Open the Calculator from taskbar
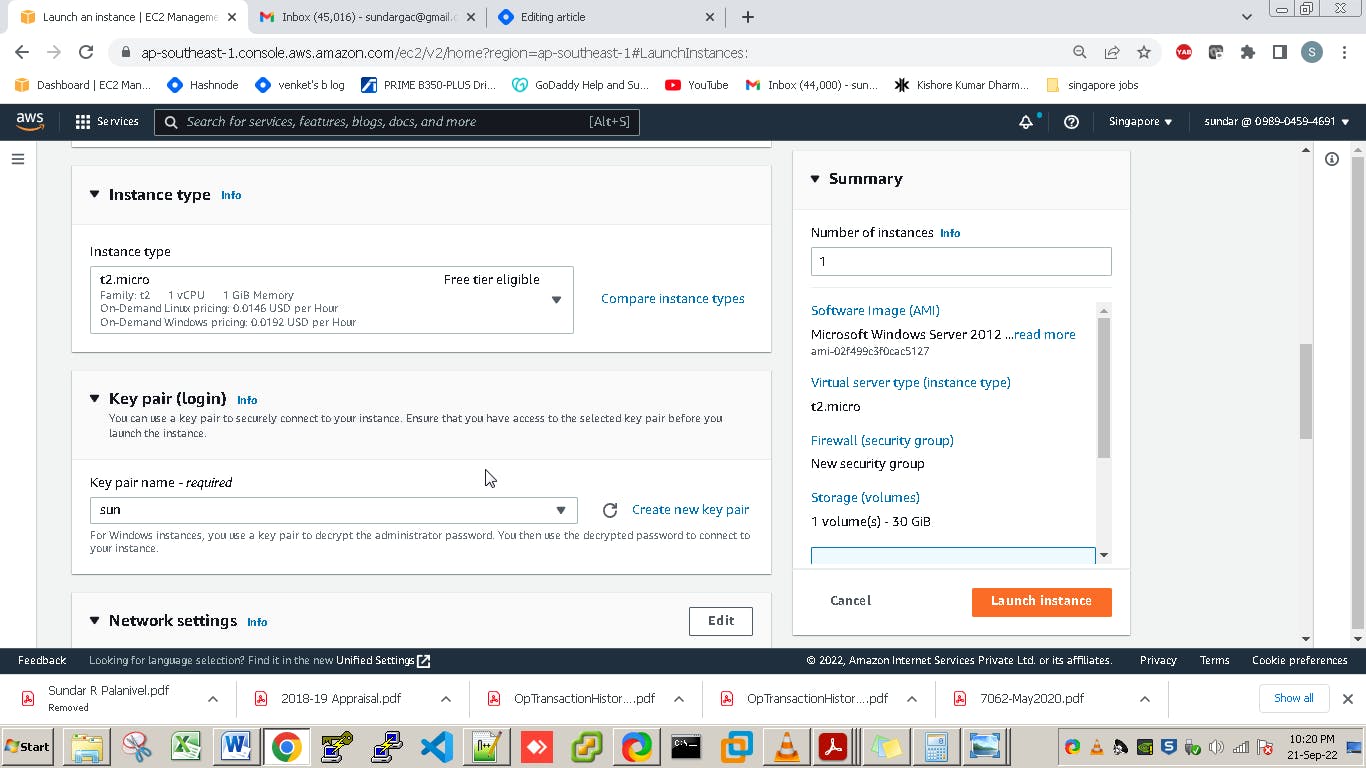Screen dimensions: 1366x768 [935, 747]
